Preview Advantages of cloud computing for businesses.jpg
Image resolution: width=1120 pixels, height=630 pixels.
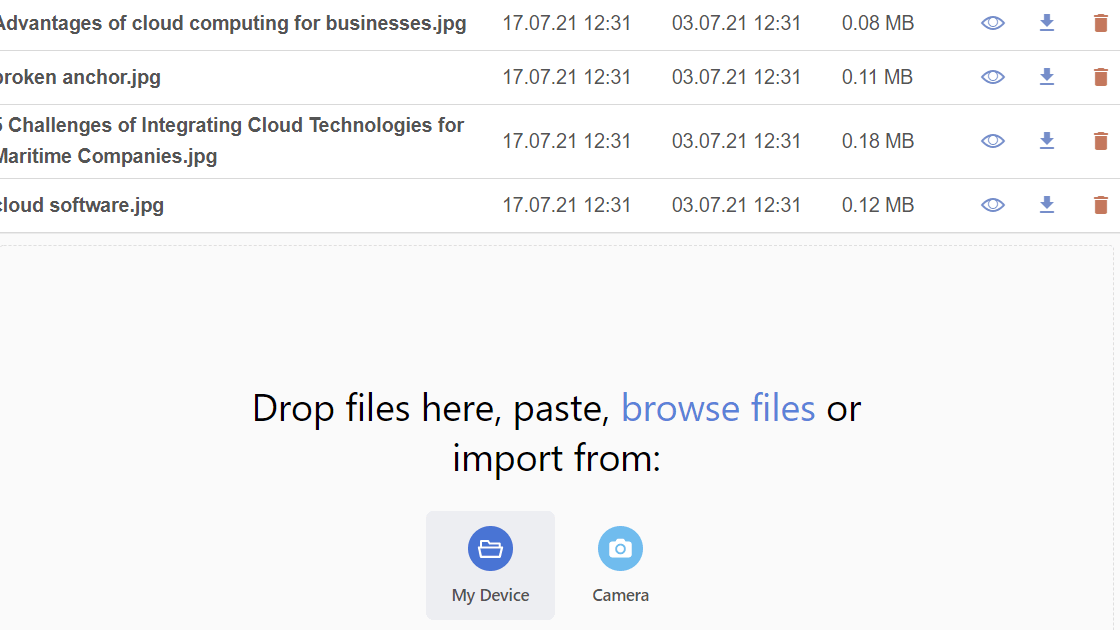[x=992, y=22]
